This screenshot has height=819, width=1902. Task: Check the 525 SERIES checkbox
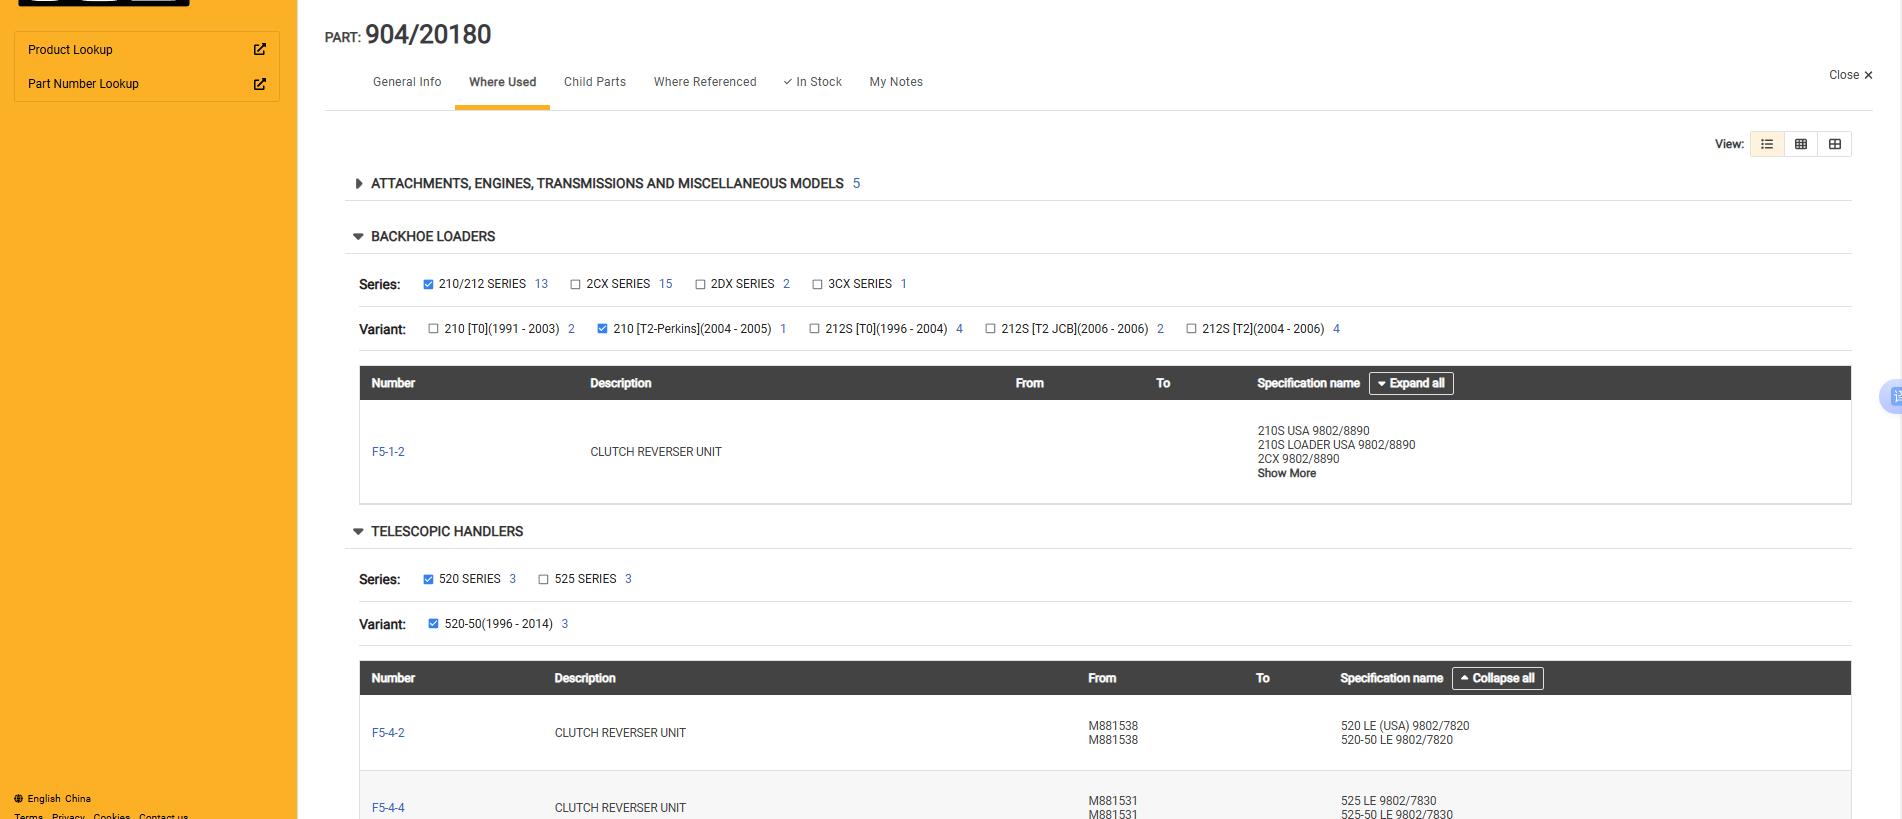[x=543, y=579]
